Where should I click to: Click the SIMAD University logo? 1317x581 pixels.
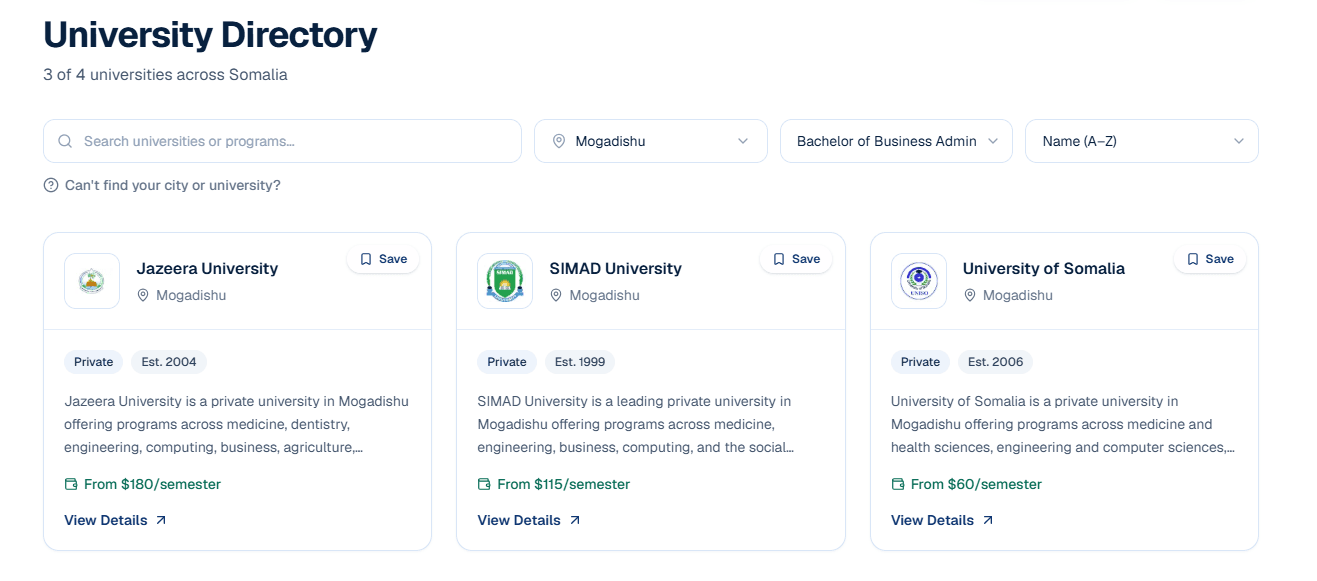pos(505,281)
